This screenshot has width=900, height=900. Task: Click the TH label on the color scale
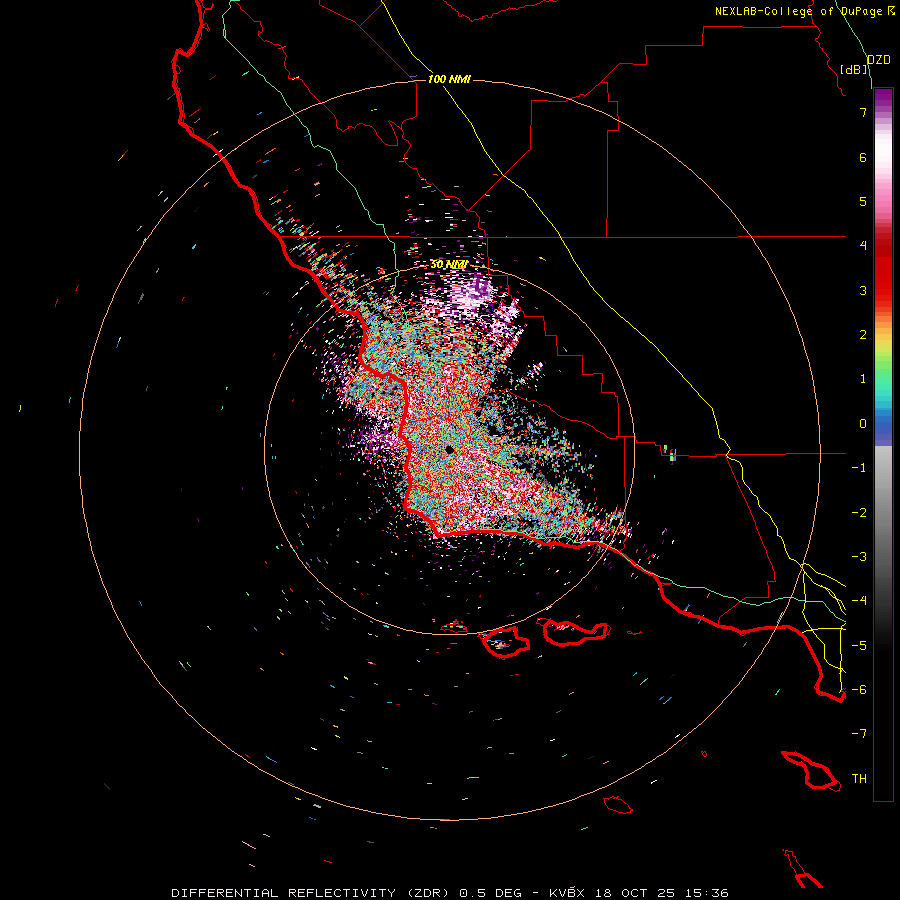[x=859, y=779]
